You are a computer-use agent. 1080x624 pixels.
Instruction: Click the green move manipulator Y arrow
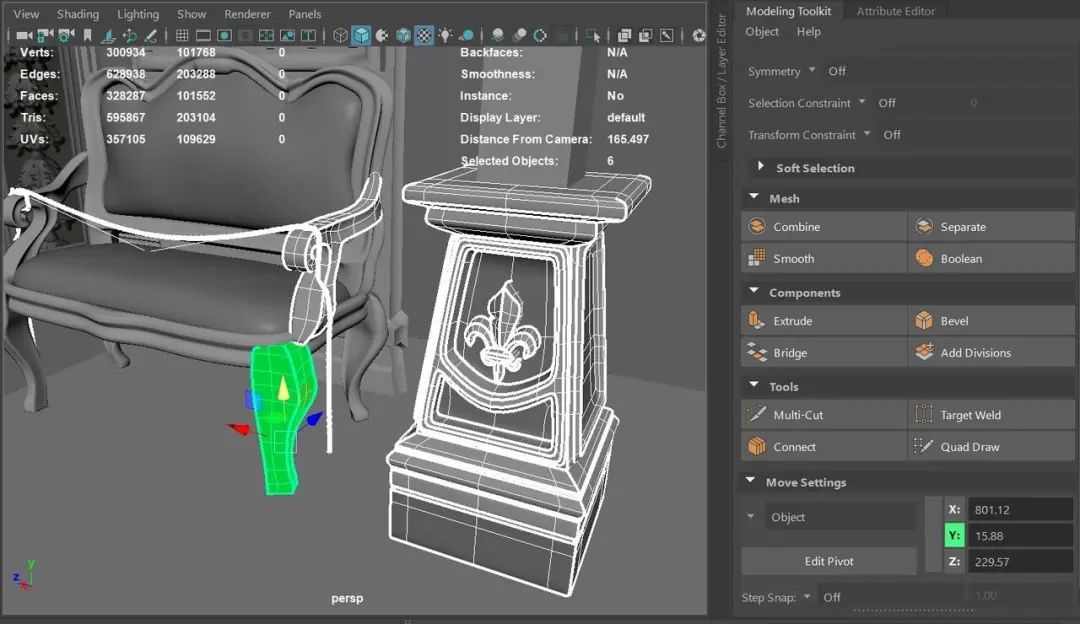(283, 389)
